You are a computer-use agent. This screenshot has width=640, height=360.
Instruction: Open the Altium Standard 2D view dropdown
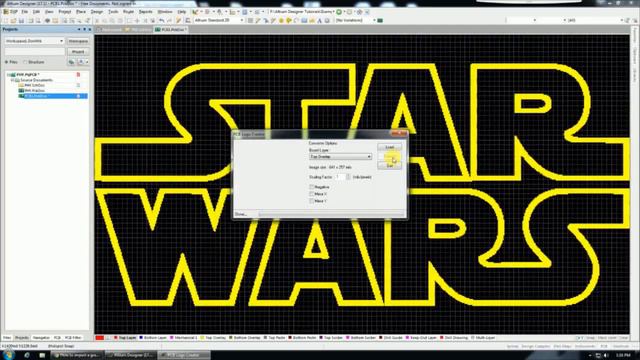(219, 20)
